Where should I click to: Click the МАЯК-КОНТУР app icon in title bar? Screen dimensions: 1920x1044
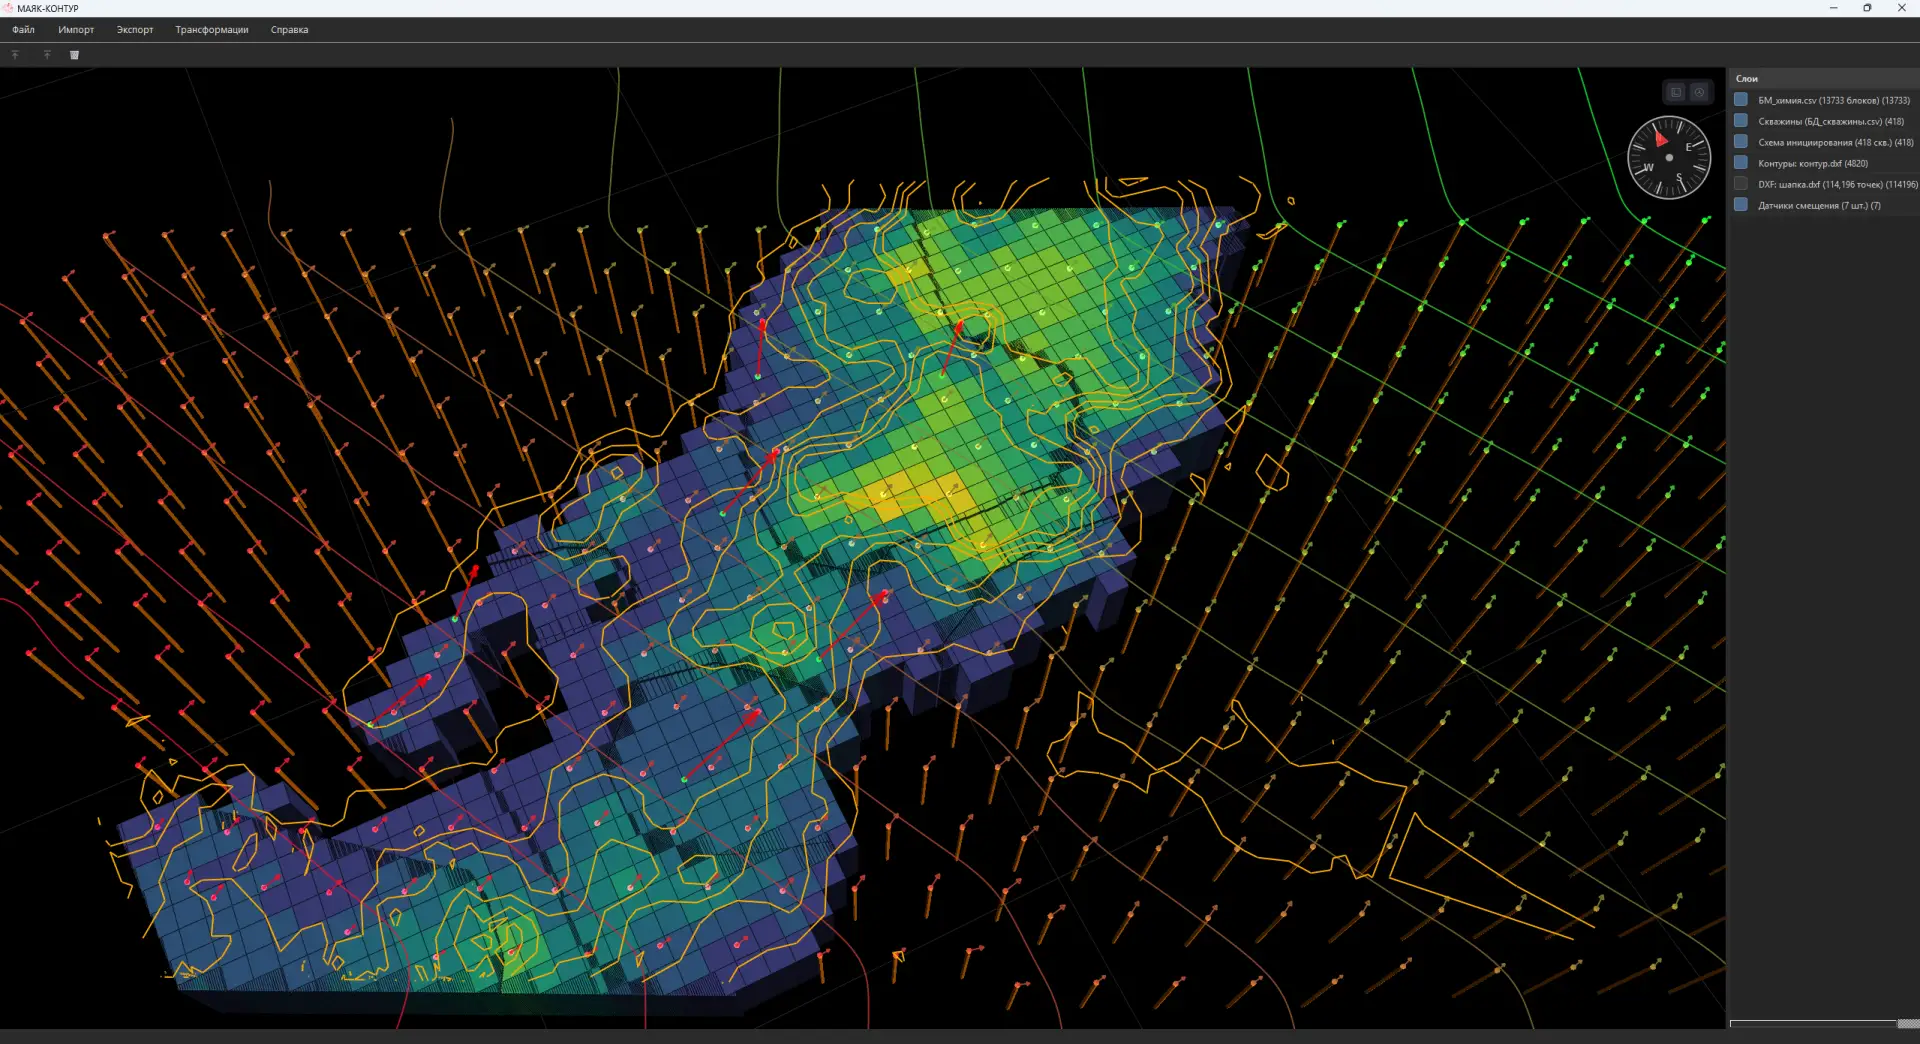click(8, 8)
